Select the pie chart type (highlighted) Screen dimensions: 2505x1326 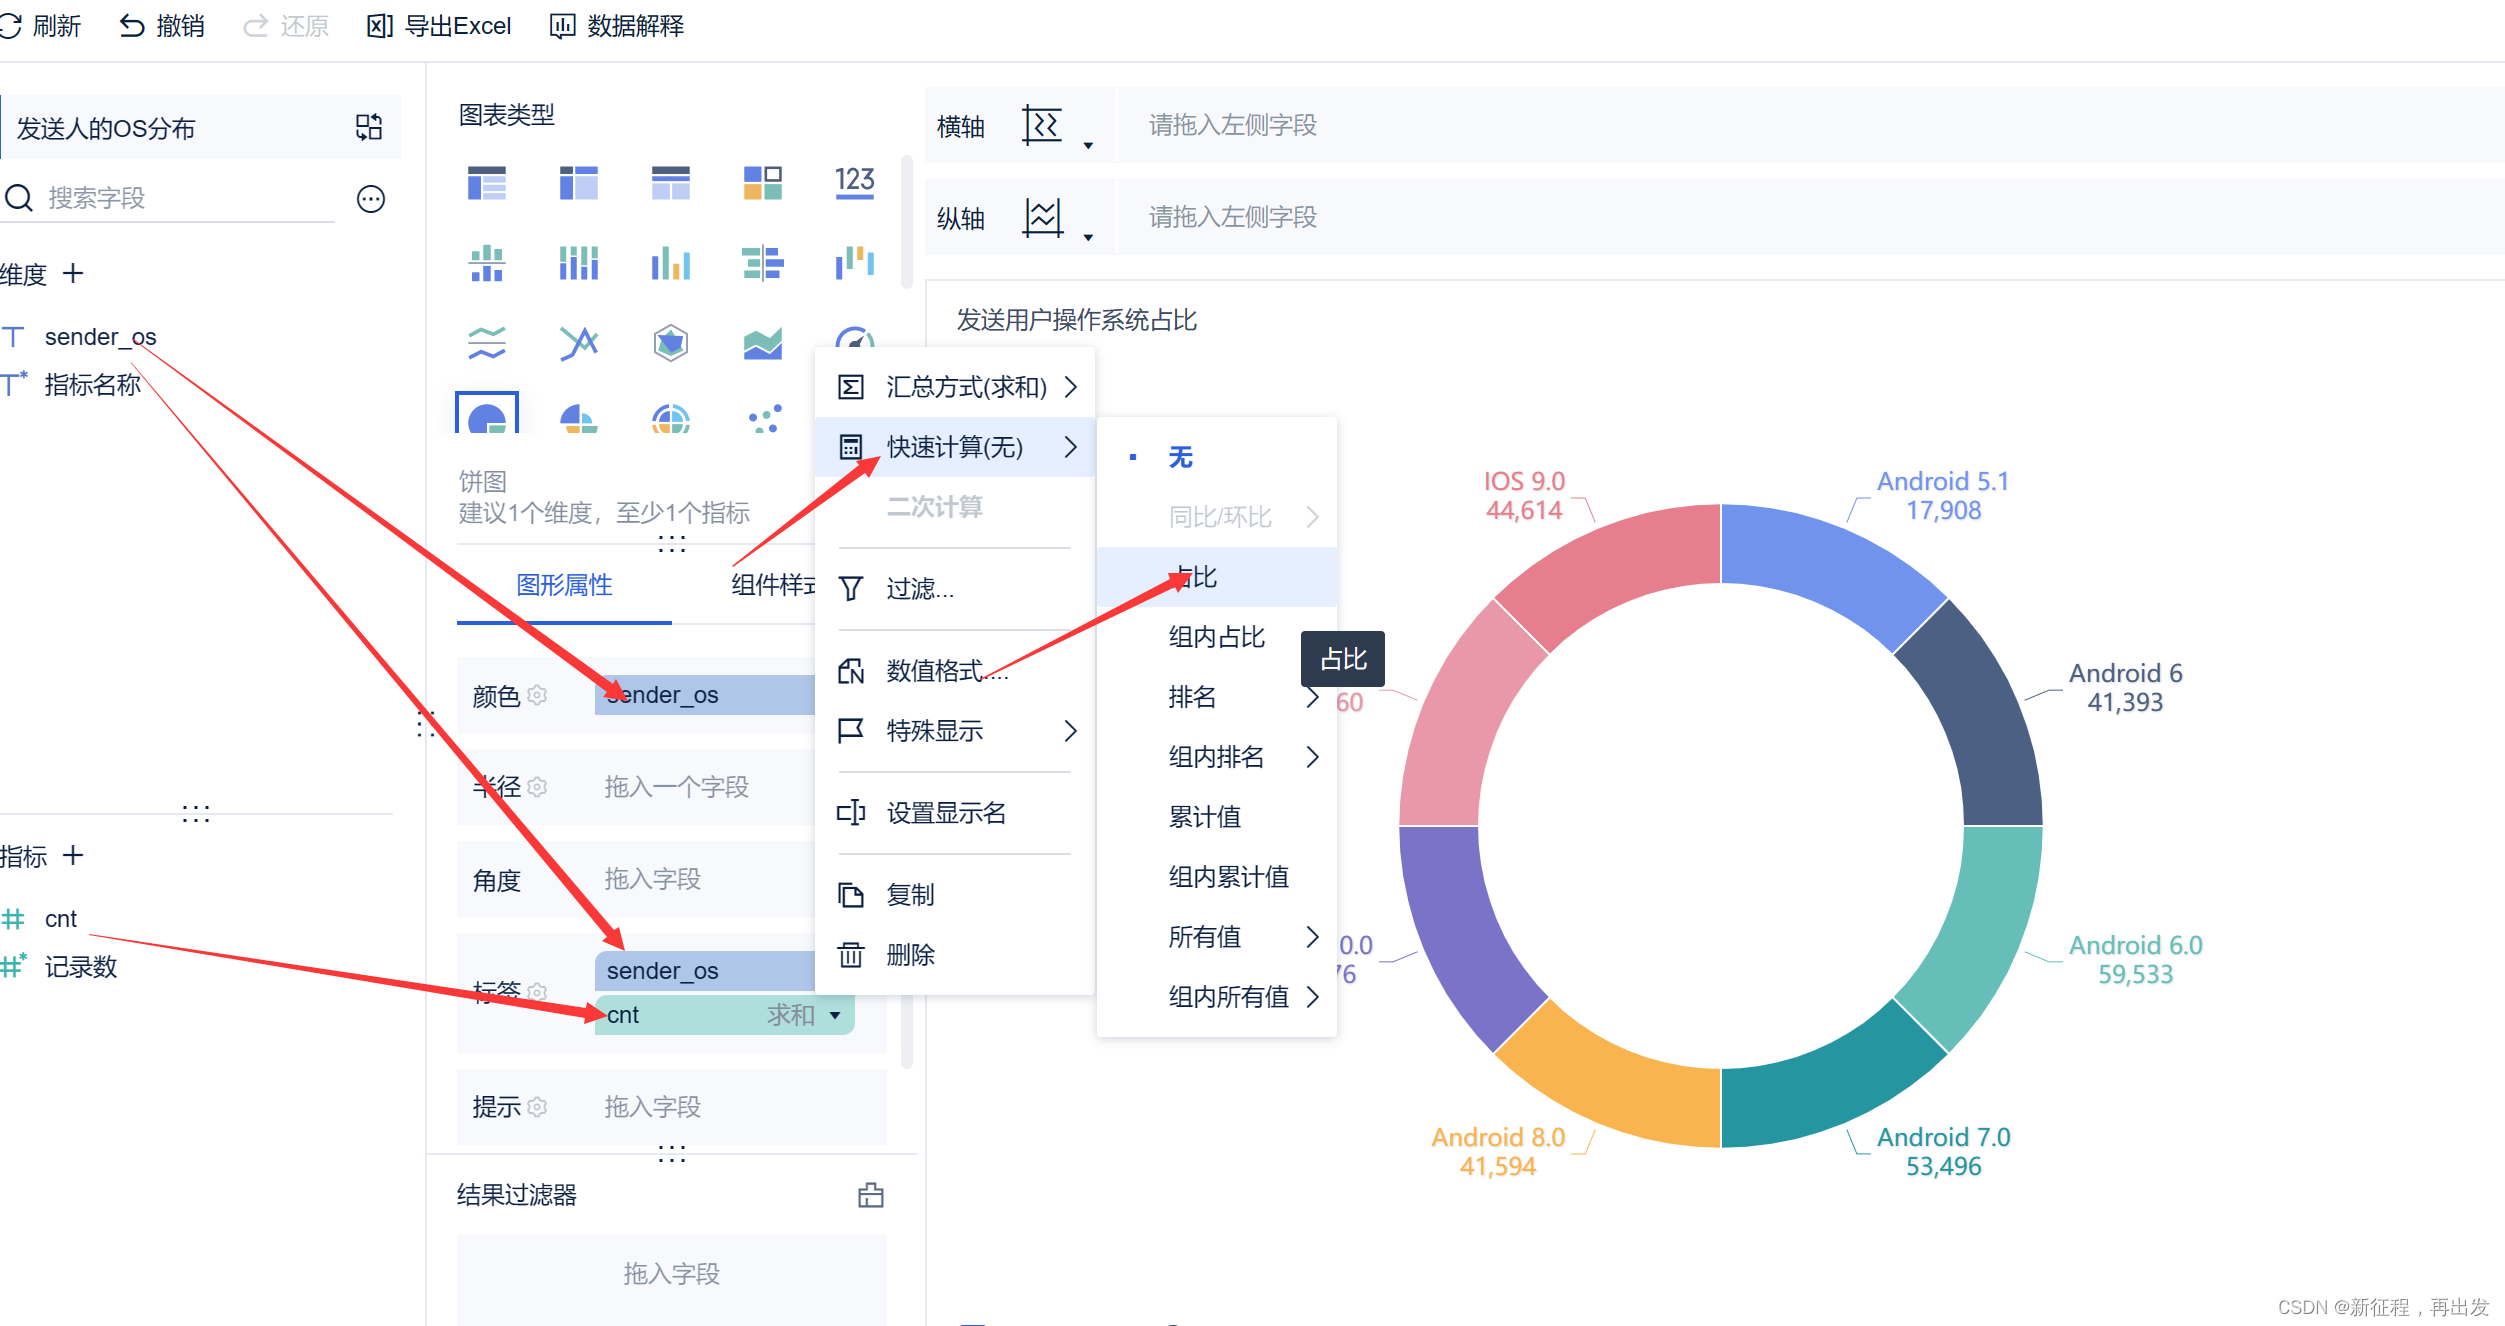pyautogui.click(x=487, y=413)
